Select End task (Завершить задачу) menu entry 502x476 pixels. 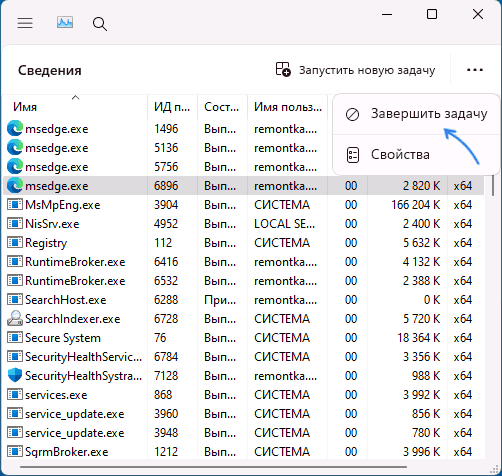[416, 114]
